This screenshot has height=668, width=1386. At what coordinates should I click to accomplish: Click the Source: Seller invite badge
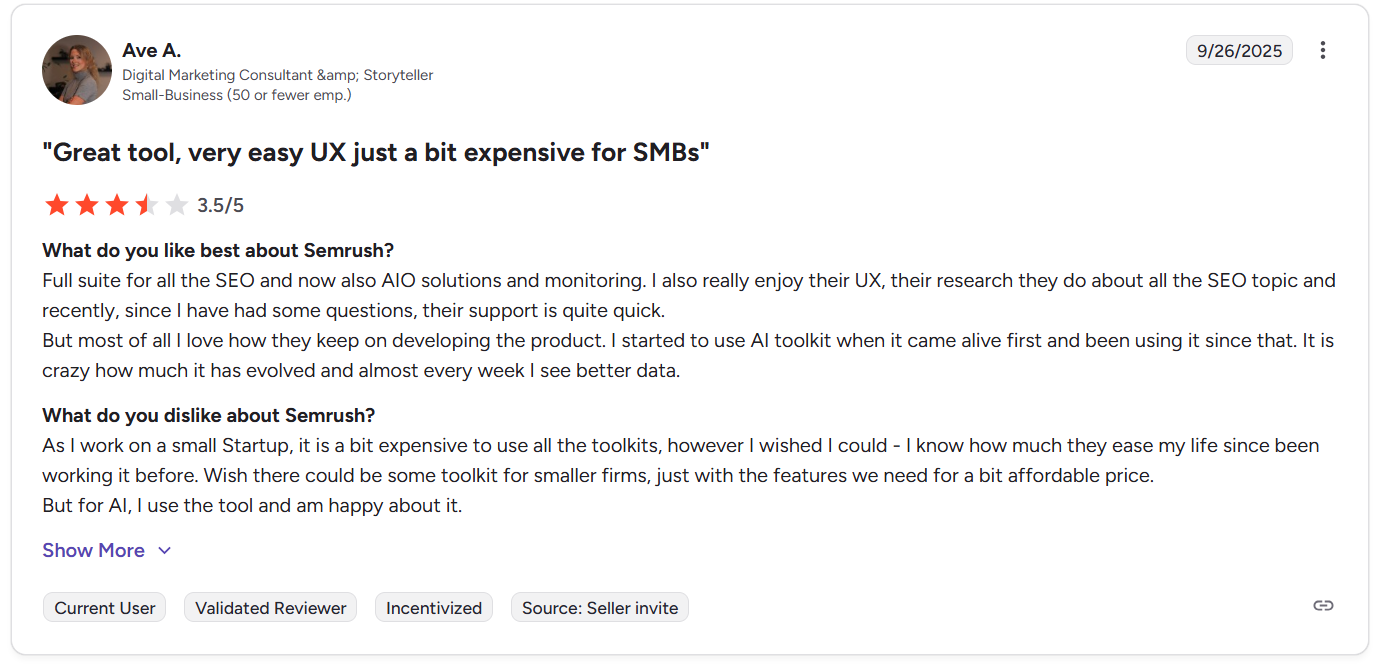(599, 607)
